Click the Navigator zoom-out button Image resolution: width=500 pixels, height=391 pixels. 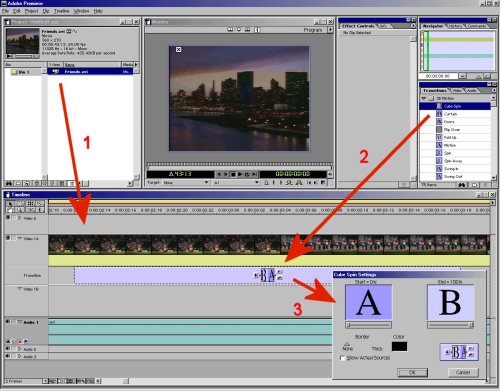(462, 76)
